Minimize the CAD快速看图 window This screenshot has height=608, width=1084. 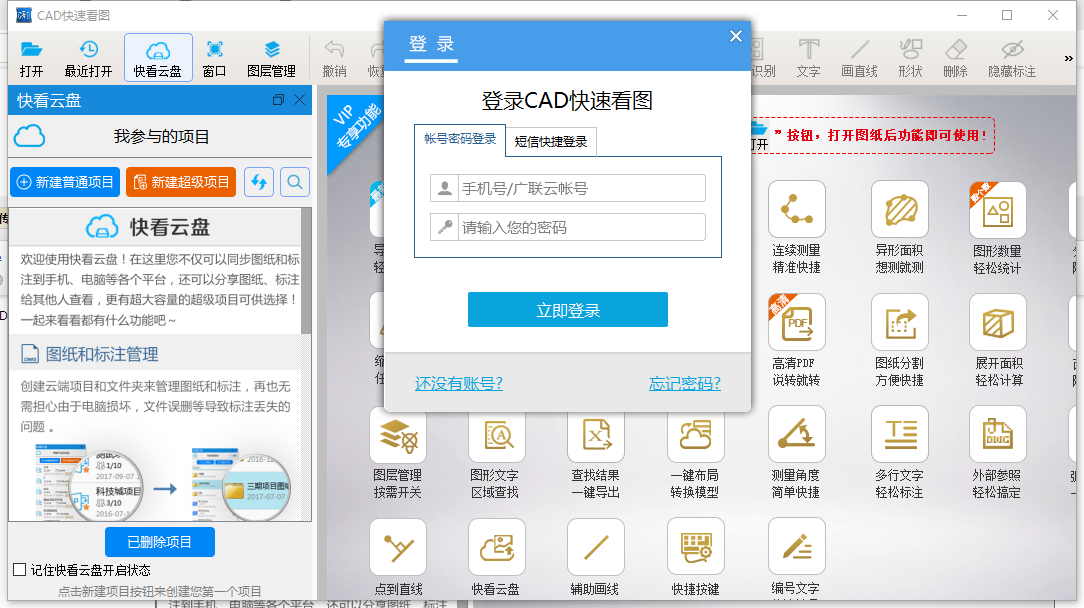pyautogui.click(x=962, y=15)
